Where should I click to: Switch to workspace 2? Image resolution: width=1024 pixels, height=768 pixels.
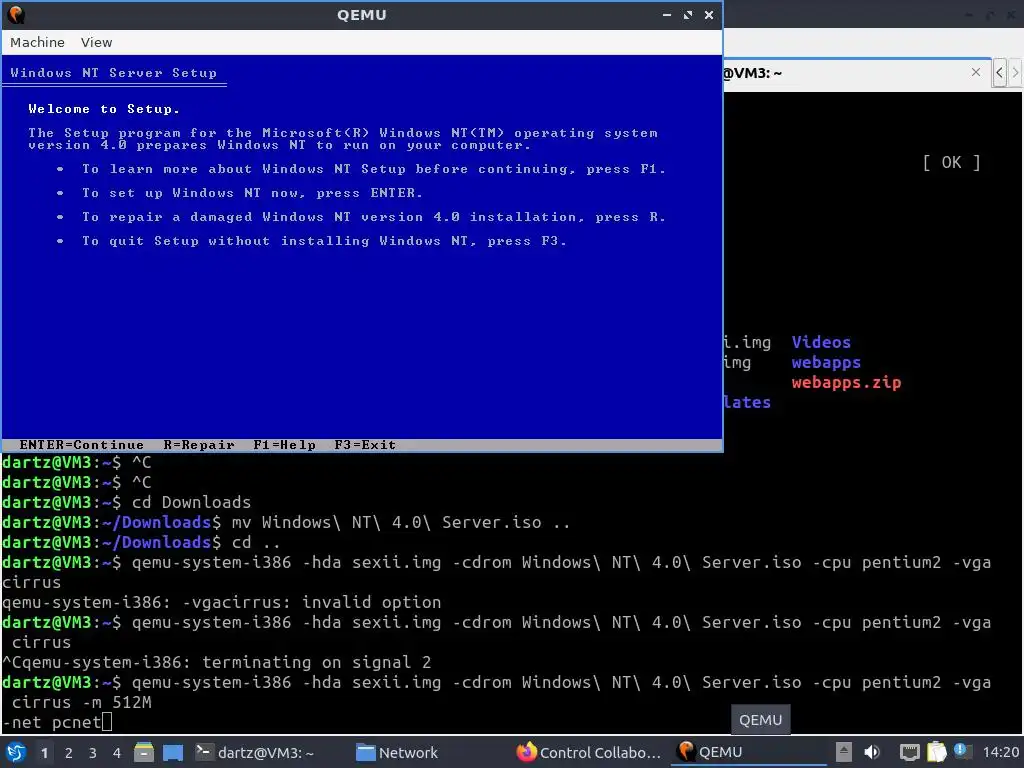click(x=69, y=753)
